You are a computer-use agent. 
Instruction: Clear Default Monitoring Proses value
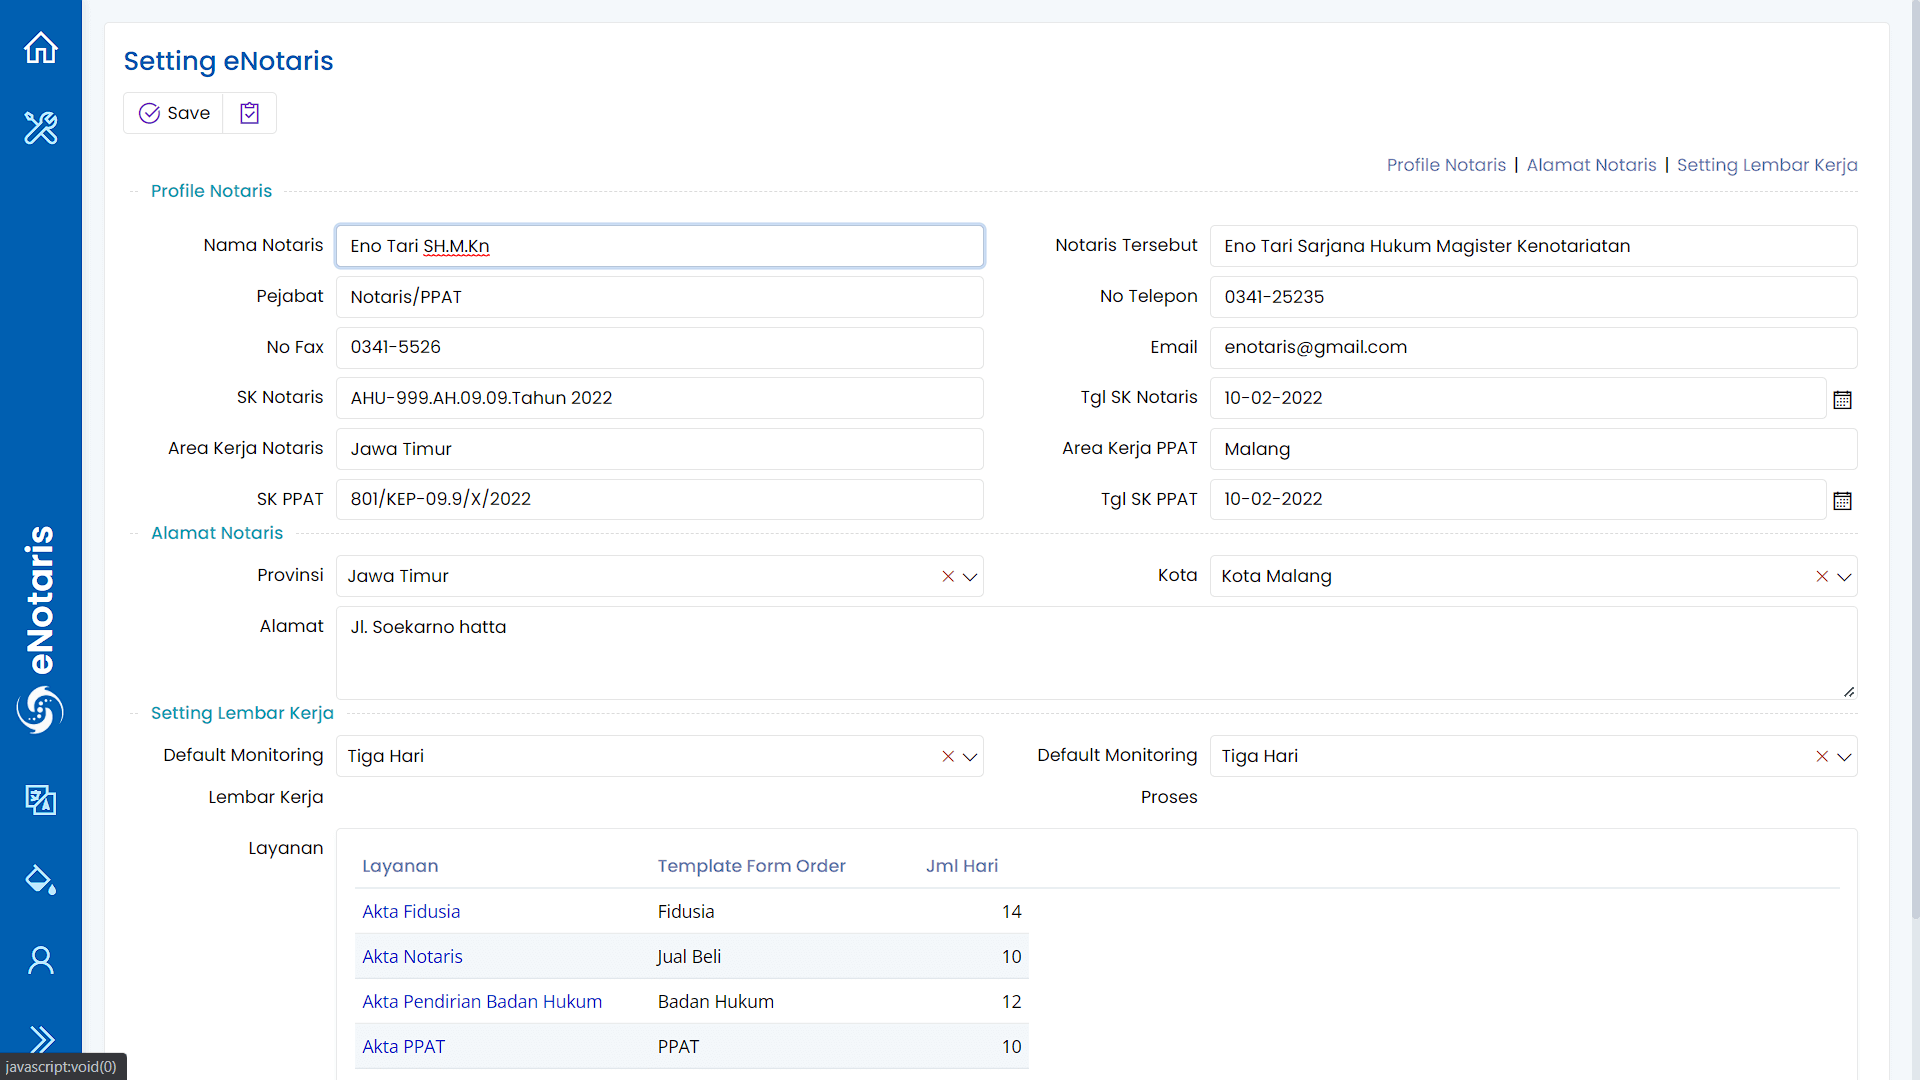(1822, 757)
